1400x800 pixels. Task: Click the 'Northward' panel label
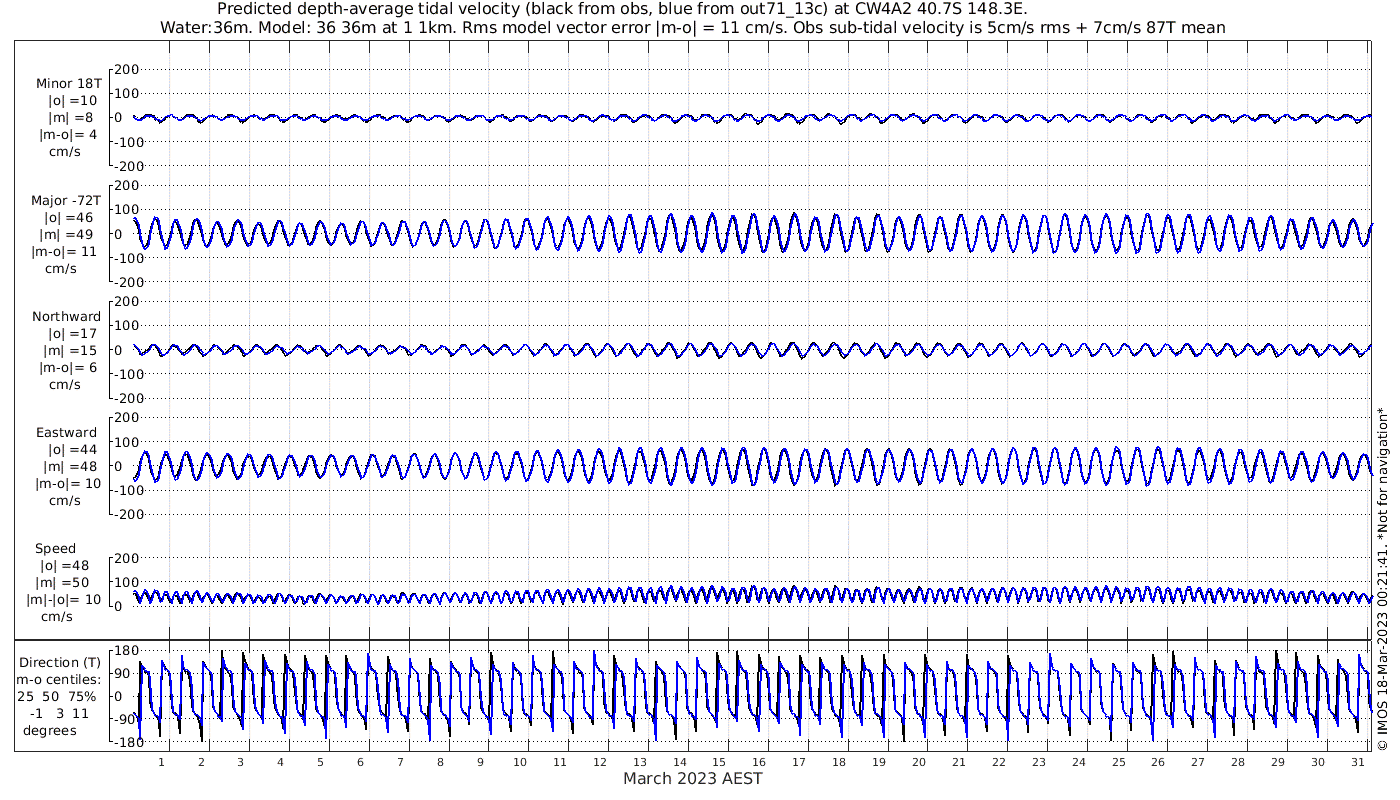pos(66,316)
